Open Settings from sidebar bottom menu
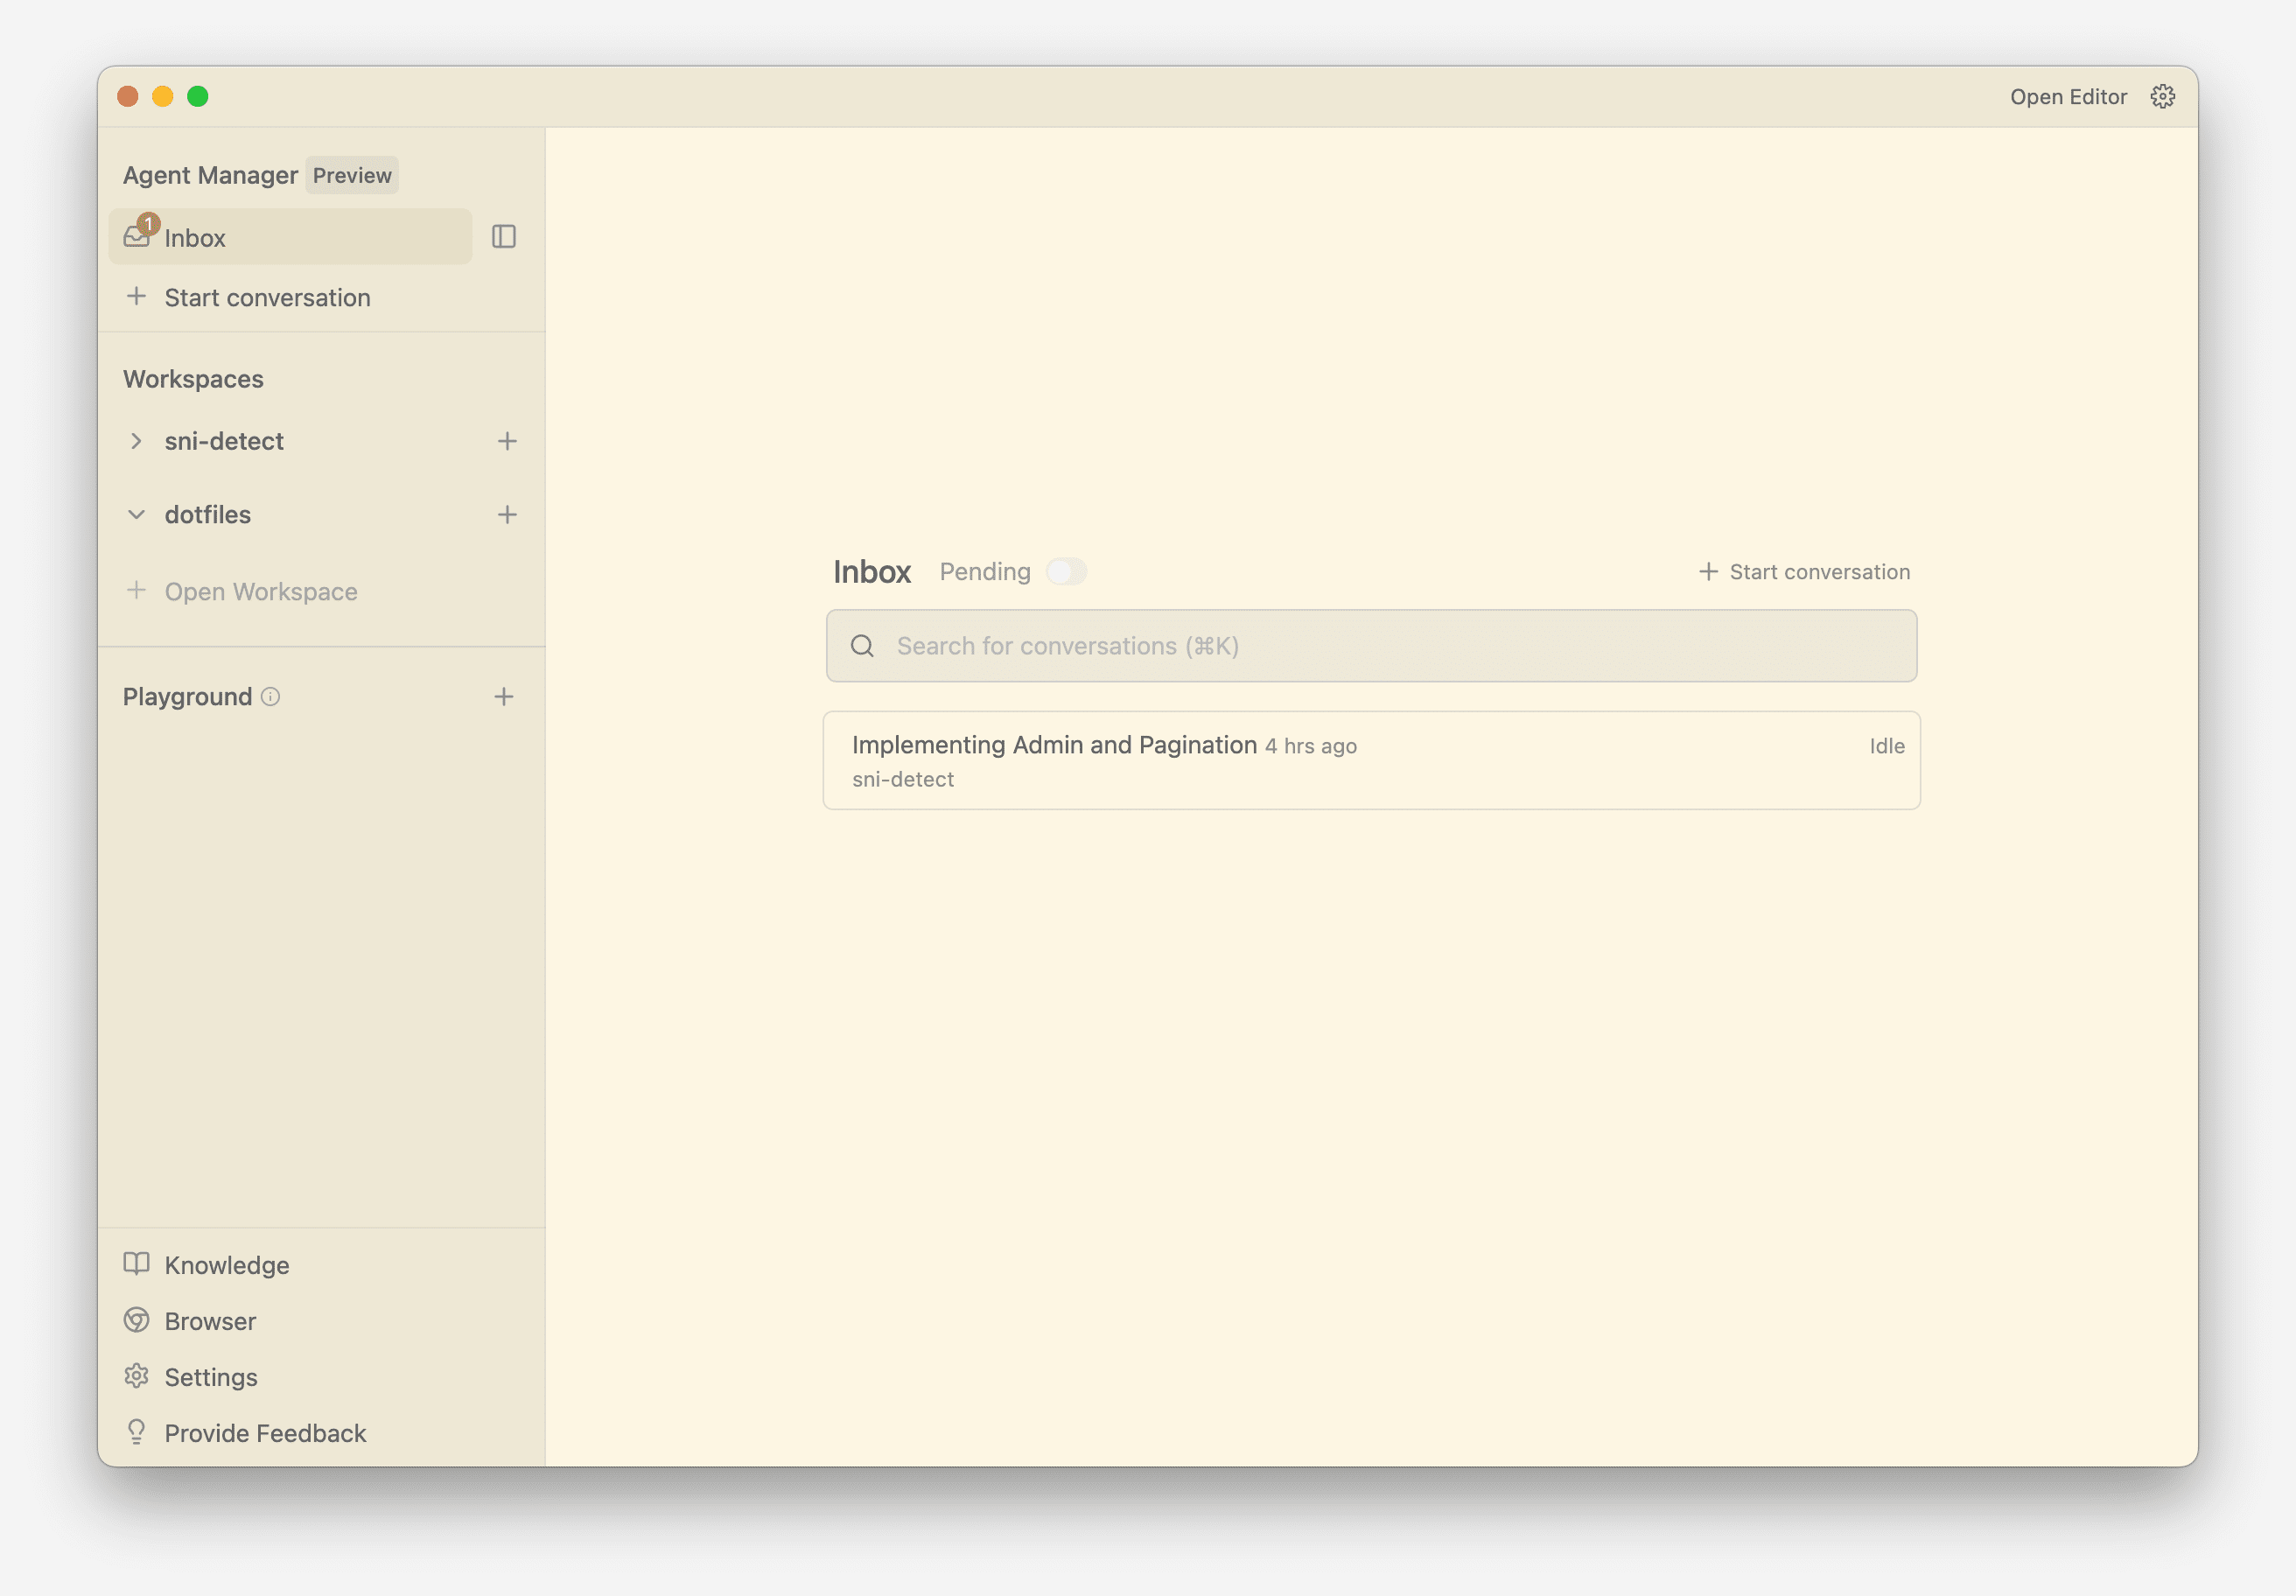 pyautogui.click(x=210, y=1377)
